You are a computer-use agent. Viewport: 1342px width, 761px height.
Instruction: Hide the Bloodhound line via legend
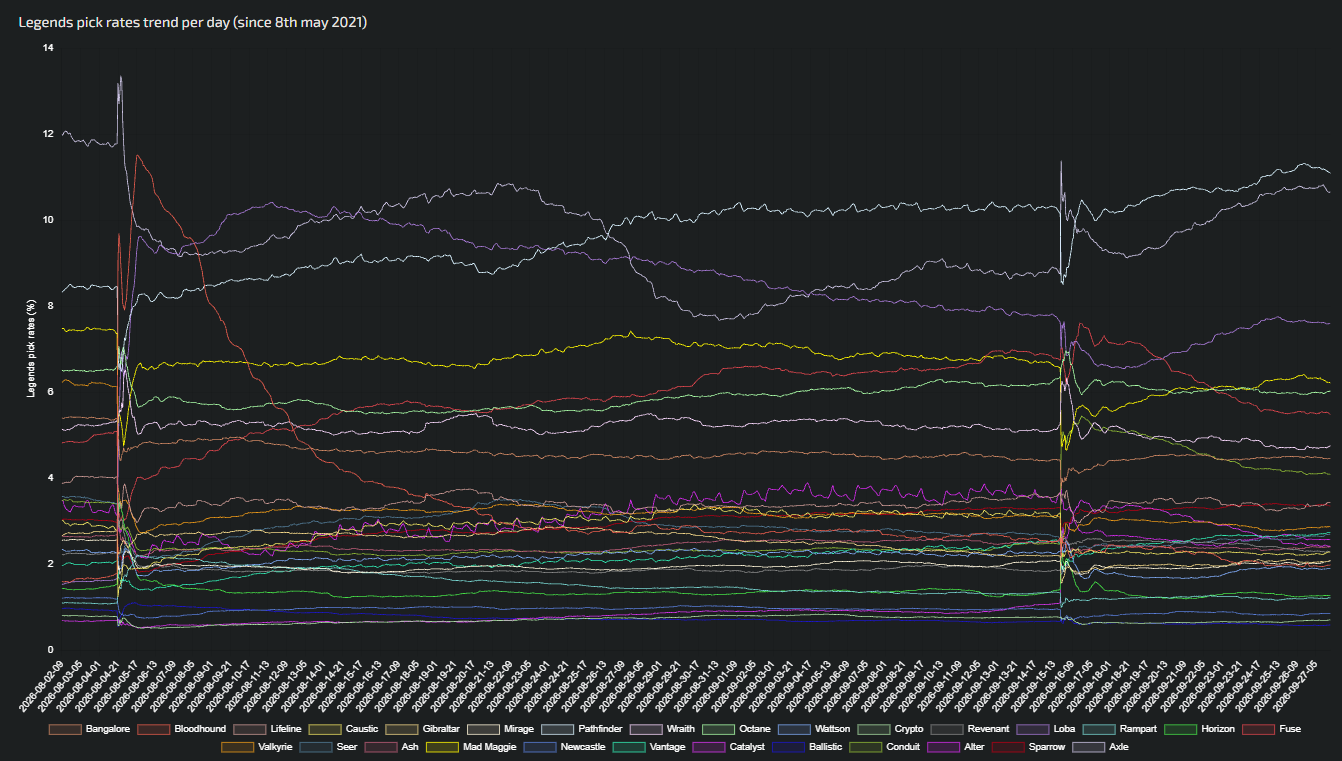pyautogui.click(x=180, y=729)
